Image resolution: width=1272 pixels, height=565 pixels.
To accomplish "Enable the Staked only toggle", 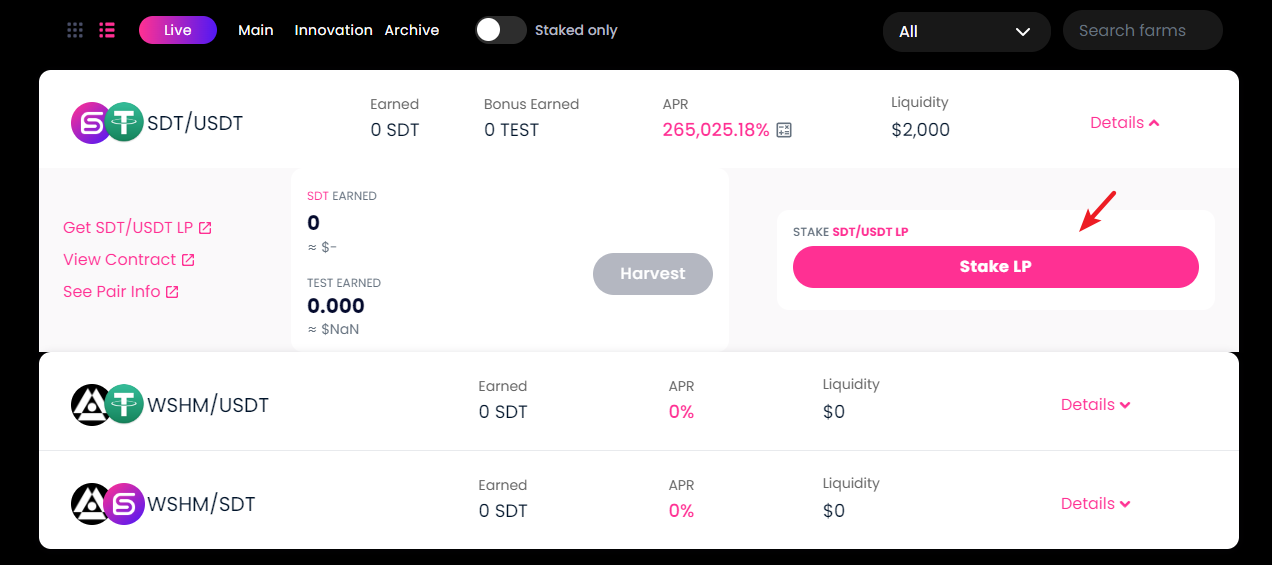I will [500, 30].
